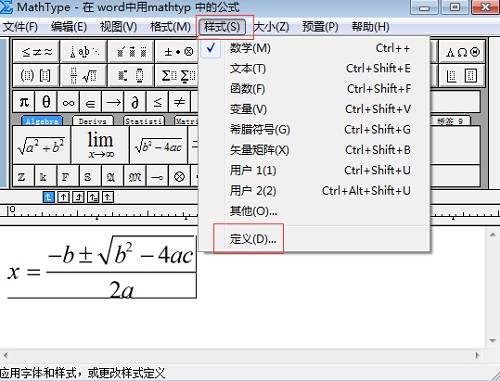Click the x in the quadratic formula
The width and height of the screenshot is (500, 381).
point(14,272)
